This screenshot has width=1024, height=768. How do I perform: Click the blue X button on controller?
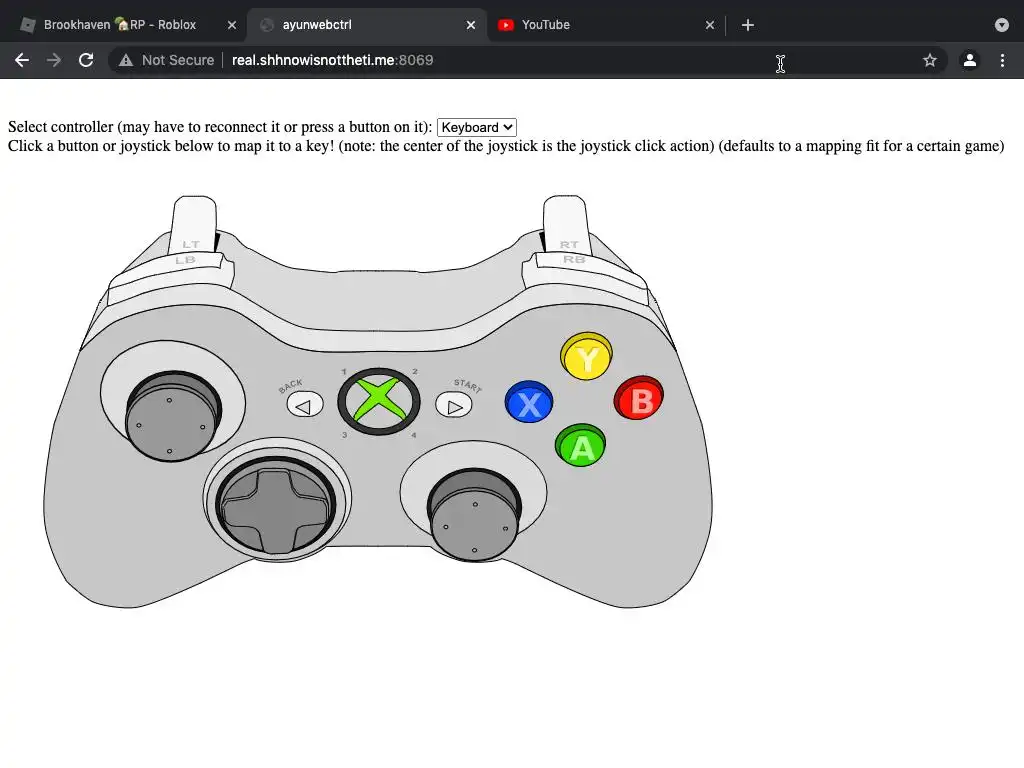tap(529, 402)
